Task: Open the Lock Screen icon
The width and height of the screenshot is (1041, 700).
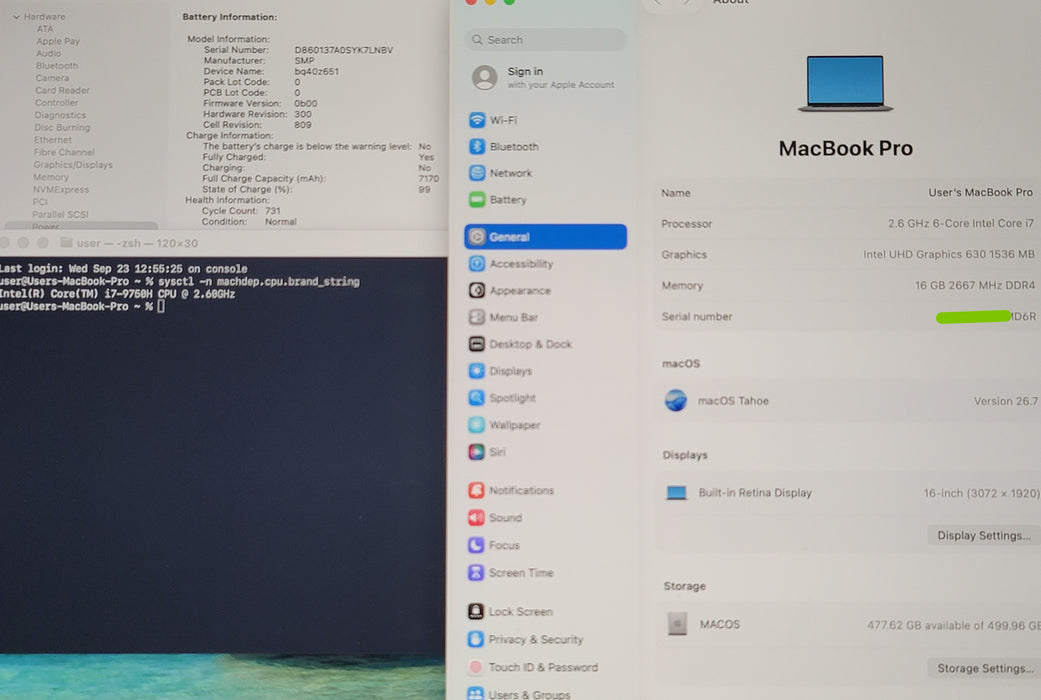Action: click(476, 611)
